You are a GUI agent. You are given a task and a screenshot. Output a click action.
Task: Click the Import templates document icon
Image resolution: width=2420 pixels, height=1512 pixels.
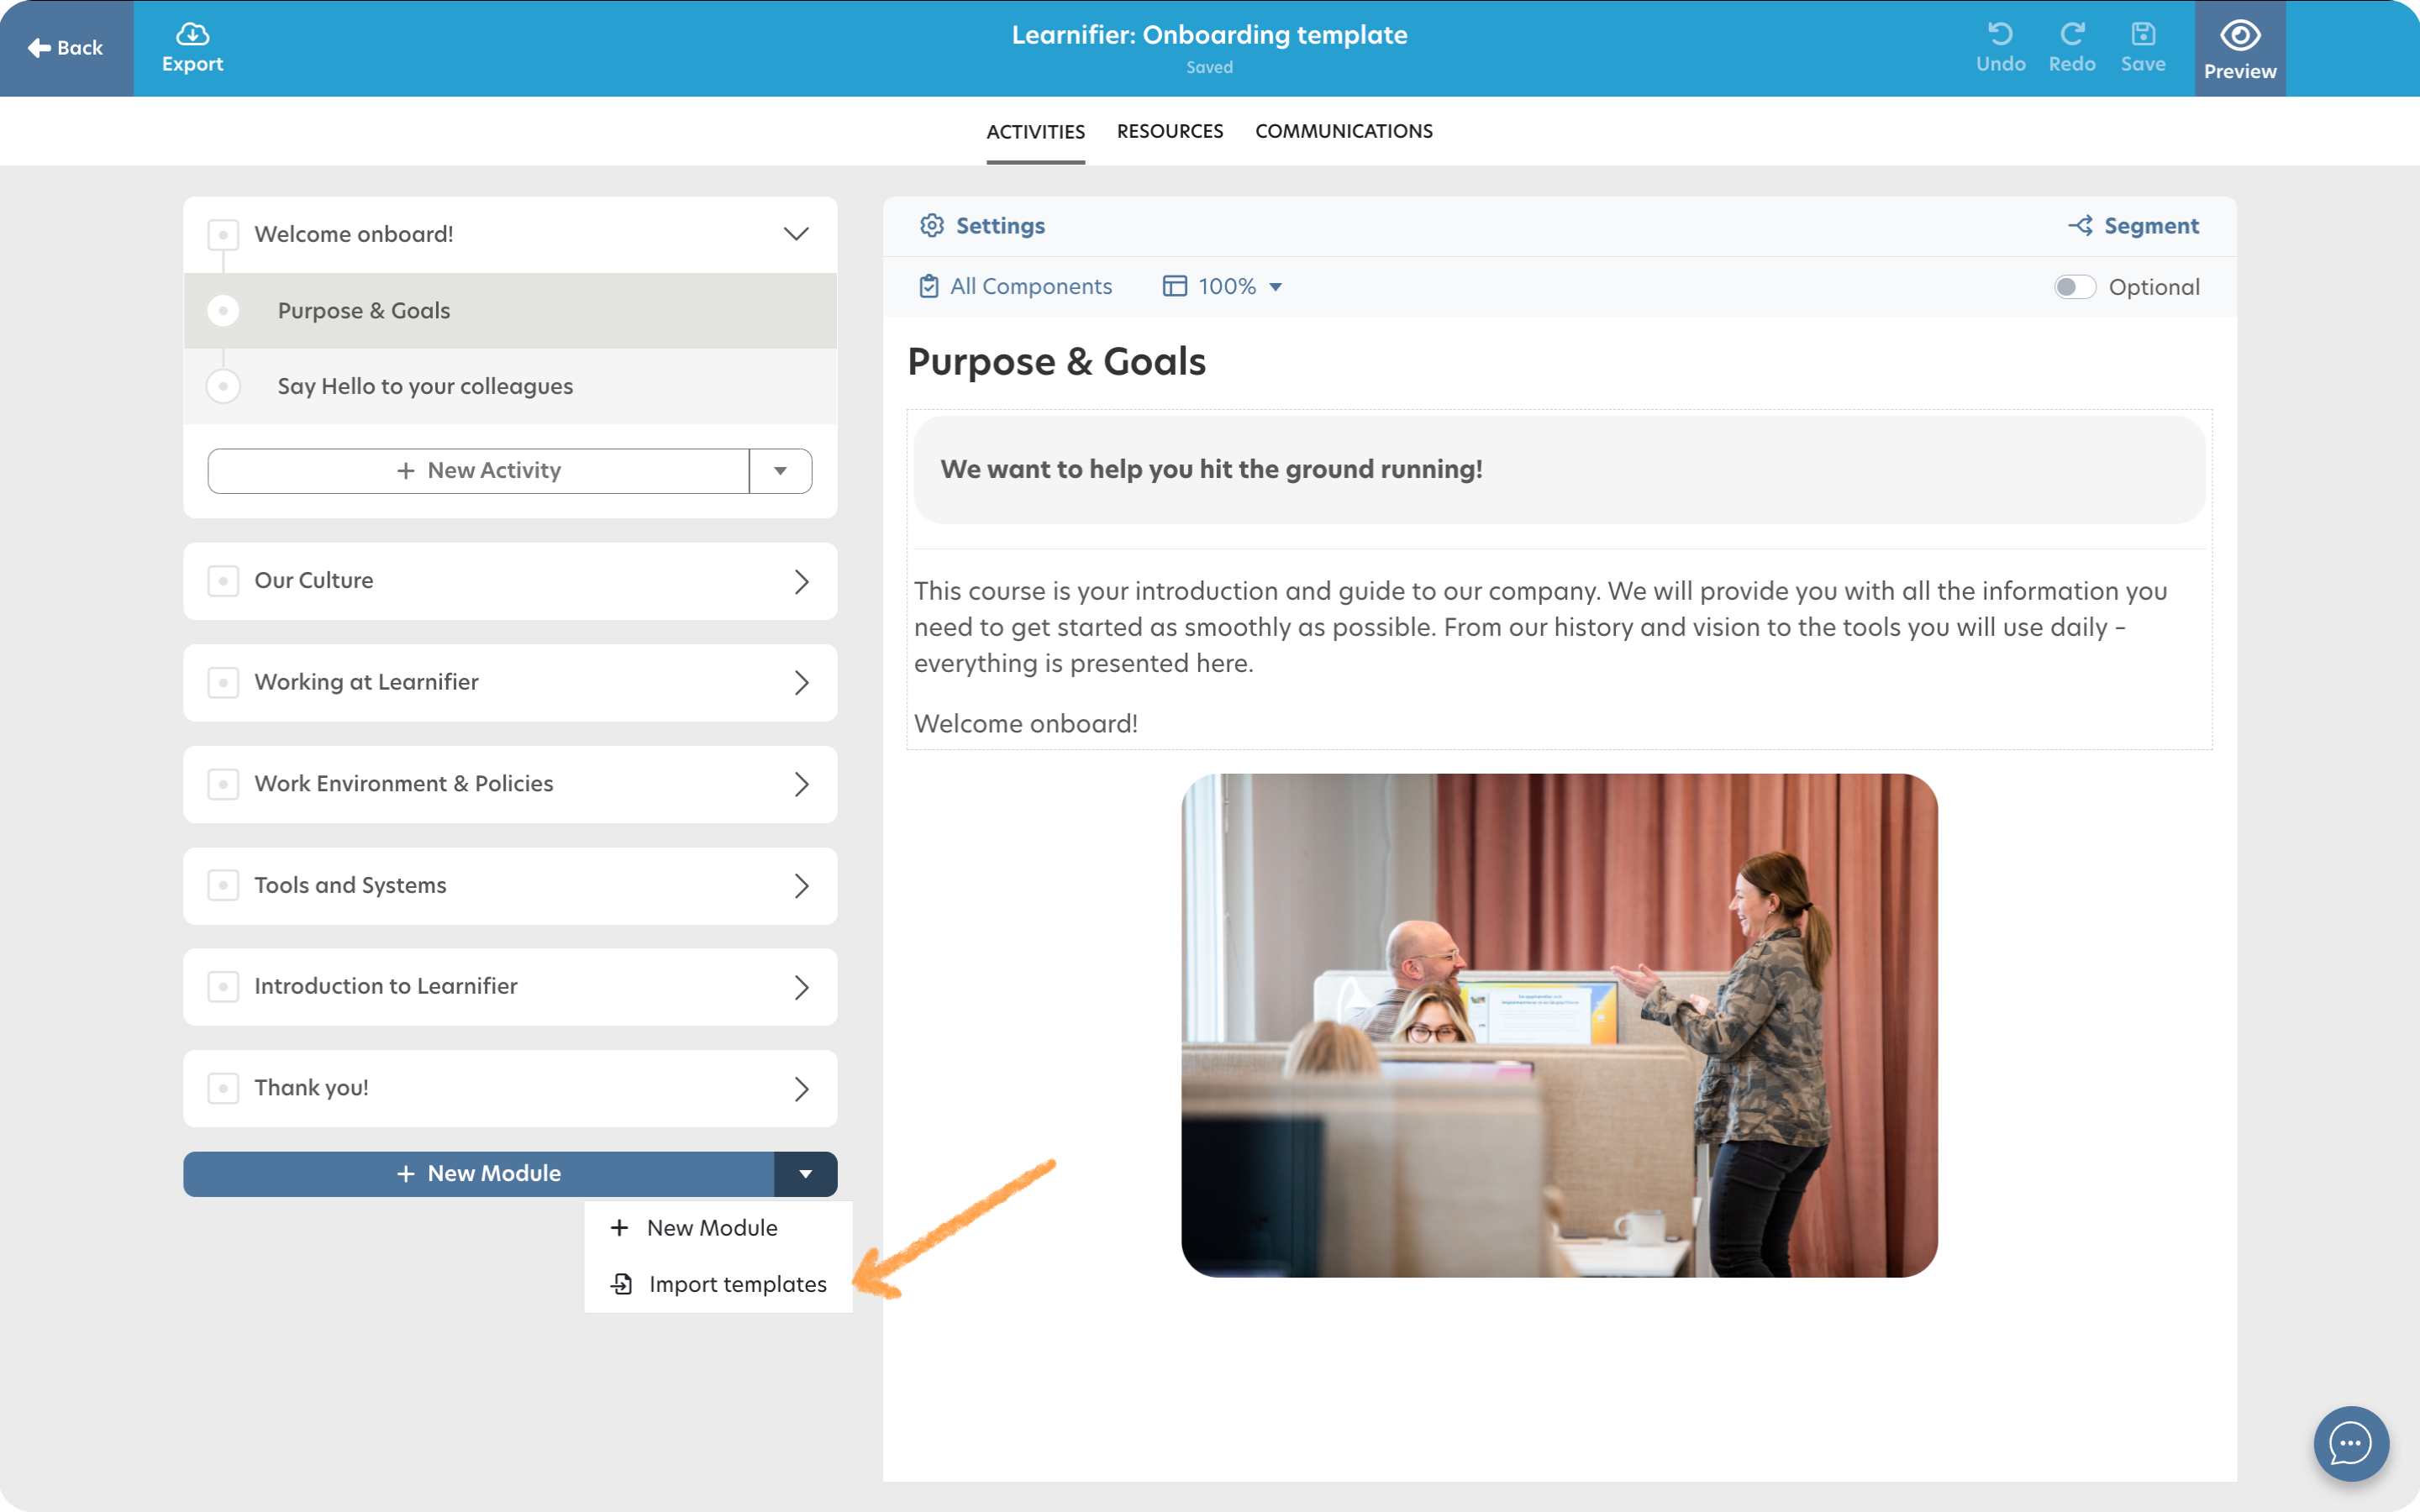click(622, 1284)
